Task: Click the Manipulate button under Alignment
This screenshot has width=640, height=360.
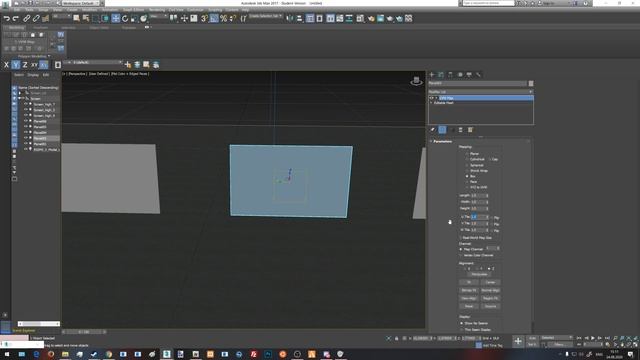Action: (x=480, y=275)
